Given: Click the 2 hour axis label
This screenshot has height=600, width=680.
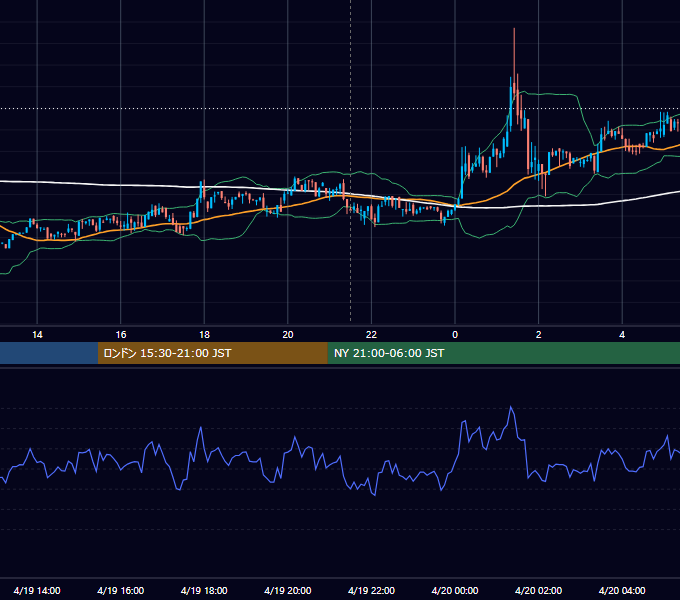Looking at the screenshot, I should pyautogui.click(x=539, y=335).
